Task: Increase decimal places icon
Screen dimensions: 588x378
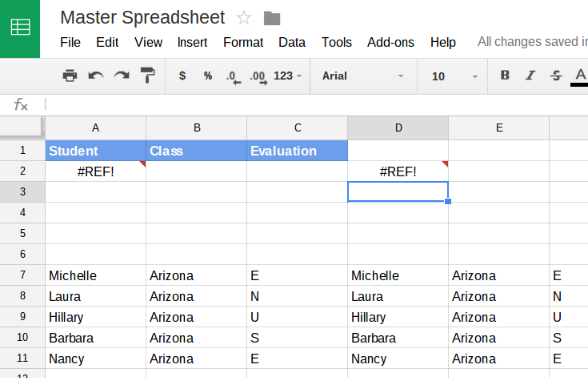Action: pos(259,77)
